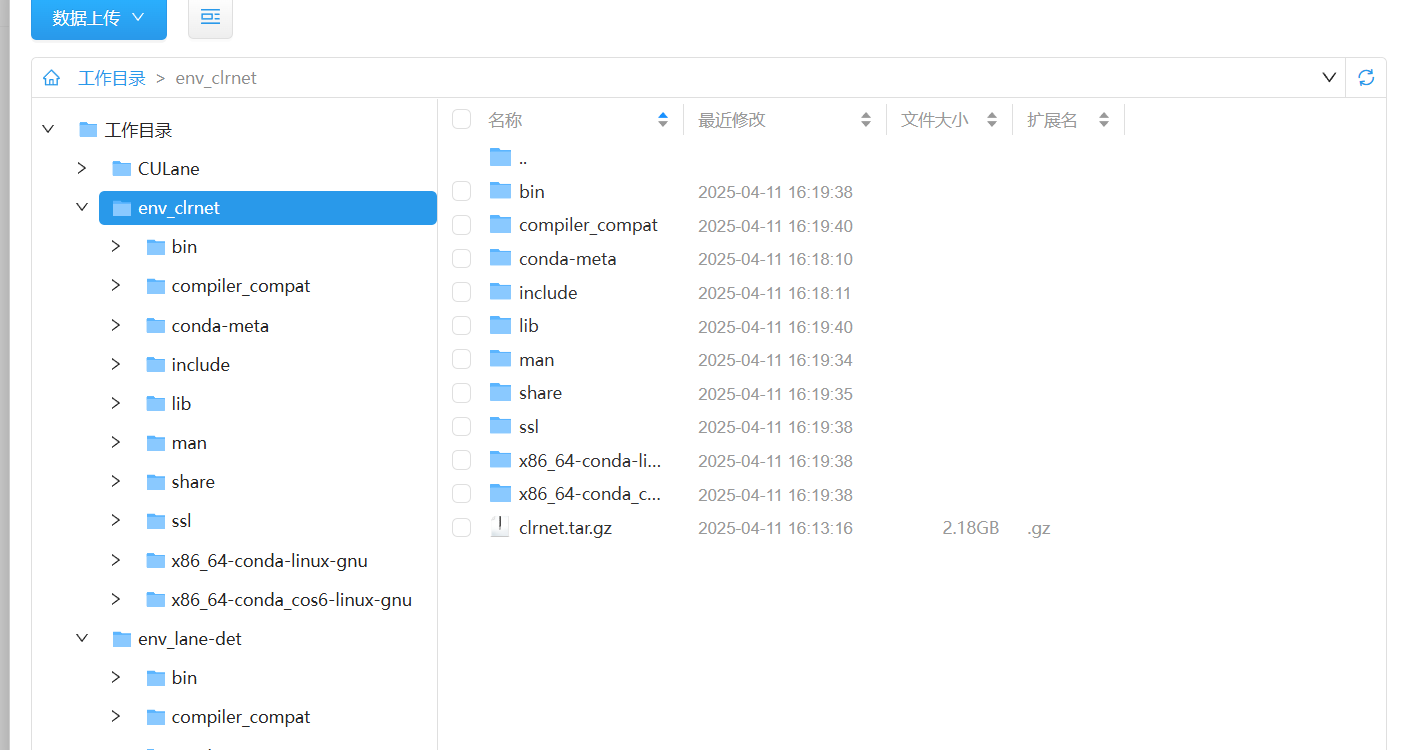Click the share folder icon in file list
This screenshot has height=750, width=1407.
[x=500, y=392]
